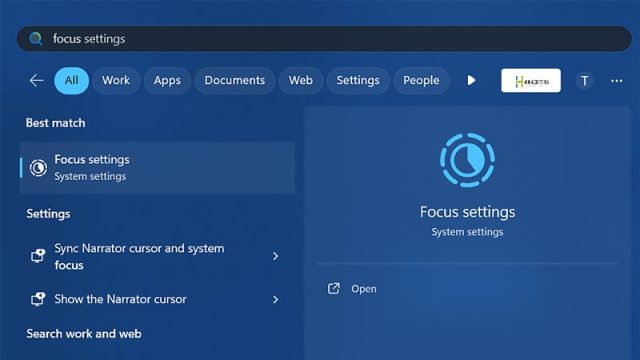Select the All filter tab
640x360 pixels.
71,80
